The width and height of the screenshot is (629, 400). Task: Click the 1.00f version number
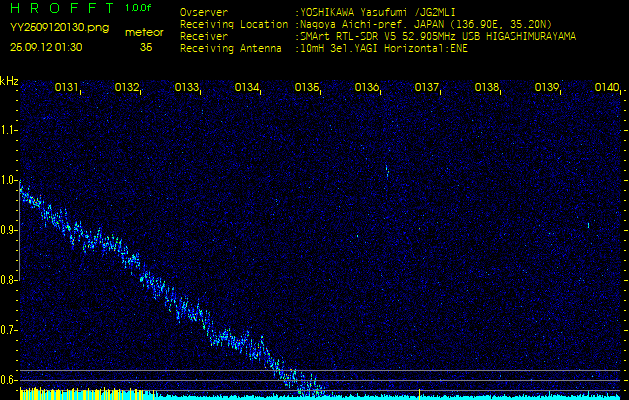[x=140, y=8]
